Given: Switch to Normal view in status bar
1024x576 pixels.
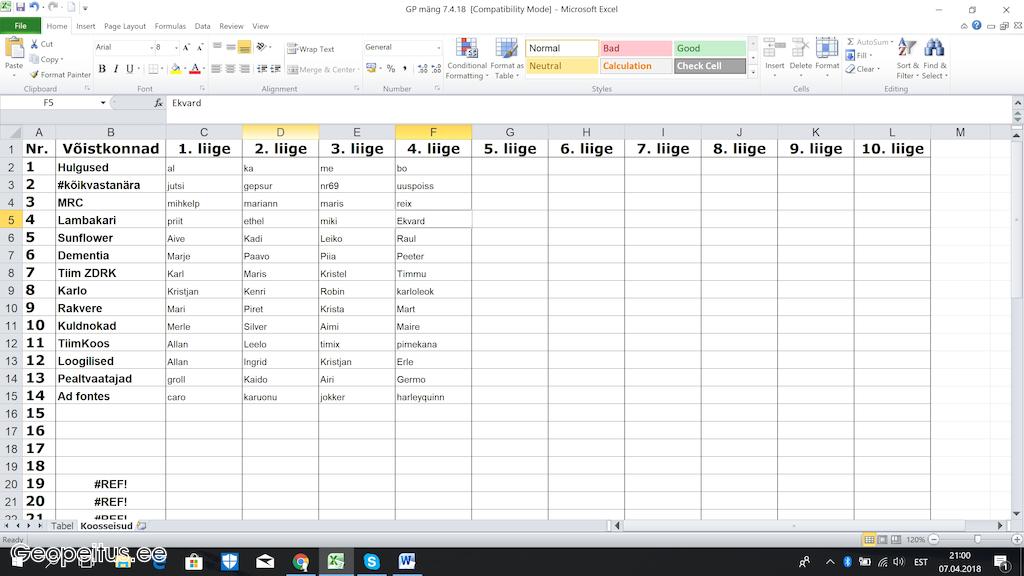Looking at the screenshot, I should (869, 540).
